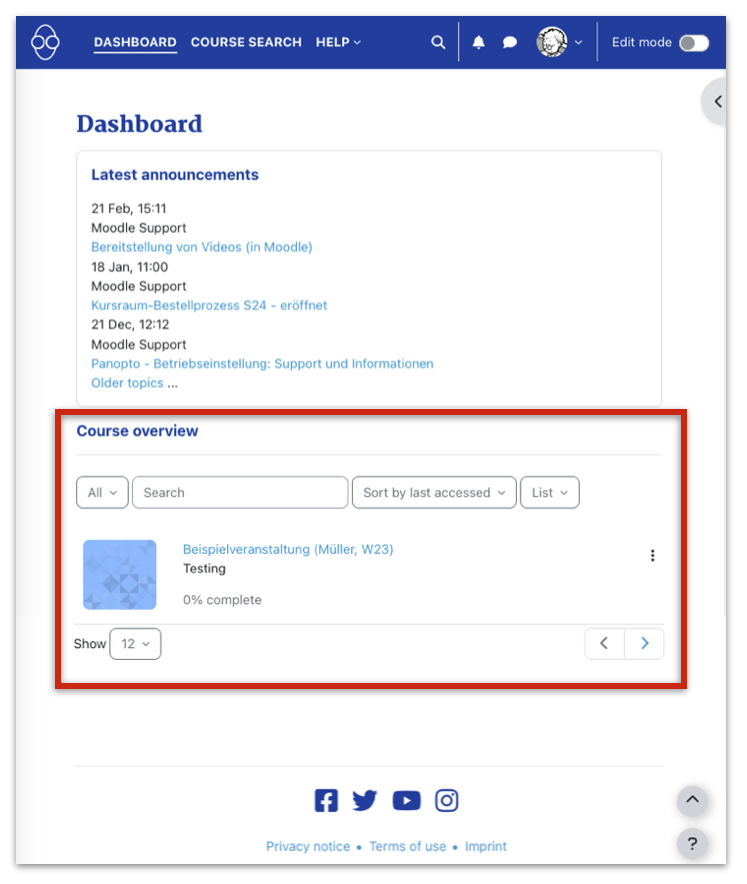
Task: Open the notifications bell icon
Action: [x=479, y=43]
